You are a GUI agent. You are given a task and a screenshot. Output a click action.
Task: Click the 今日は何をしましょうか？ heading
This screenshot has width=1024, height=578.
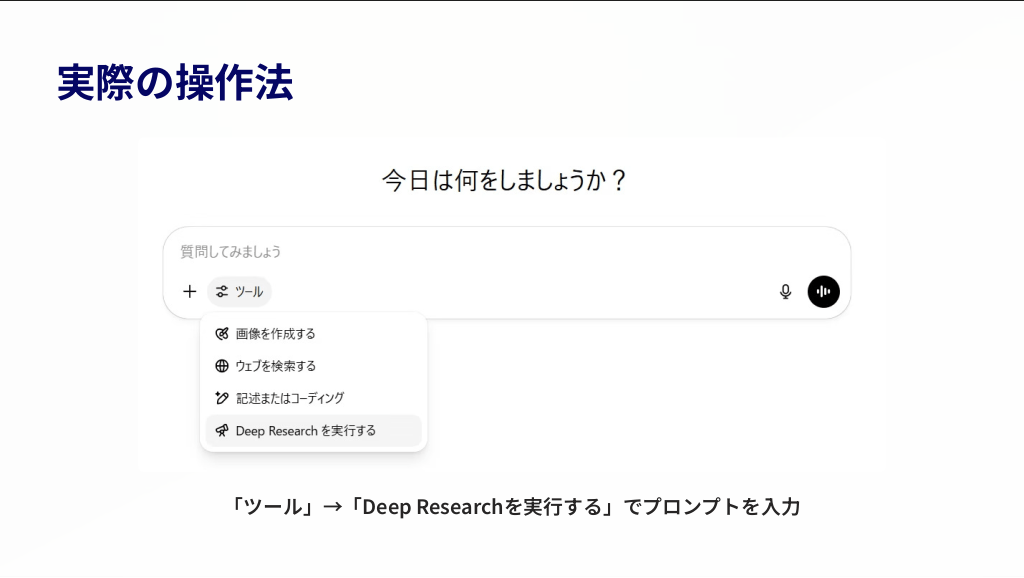505,181
